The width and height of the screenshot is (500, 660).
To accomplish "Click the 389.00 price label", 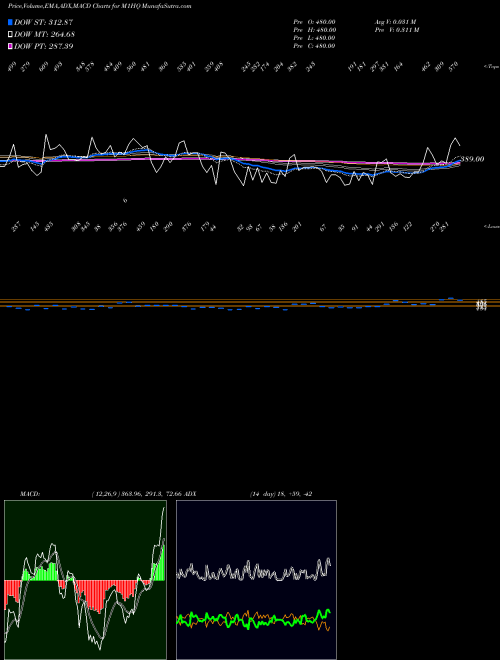I will 472,159.
